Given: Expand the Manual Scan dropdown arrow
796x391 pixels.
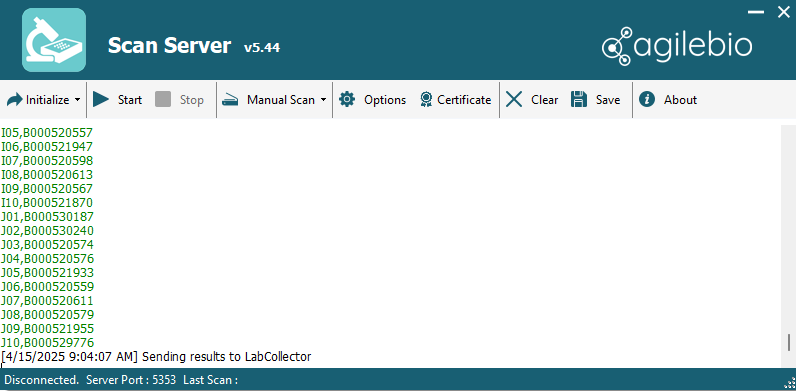Looking at the screenshot, I should (x=323, y=100).
